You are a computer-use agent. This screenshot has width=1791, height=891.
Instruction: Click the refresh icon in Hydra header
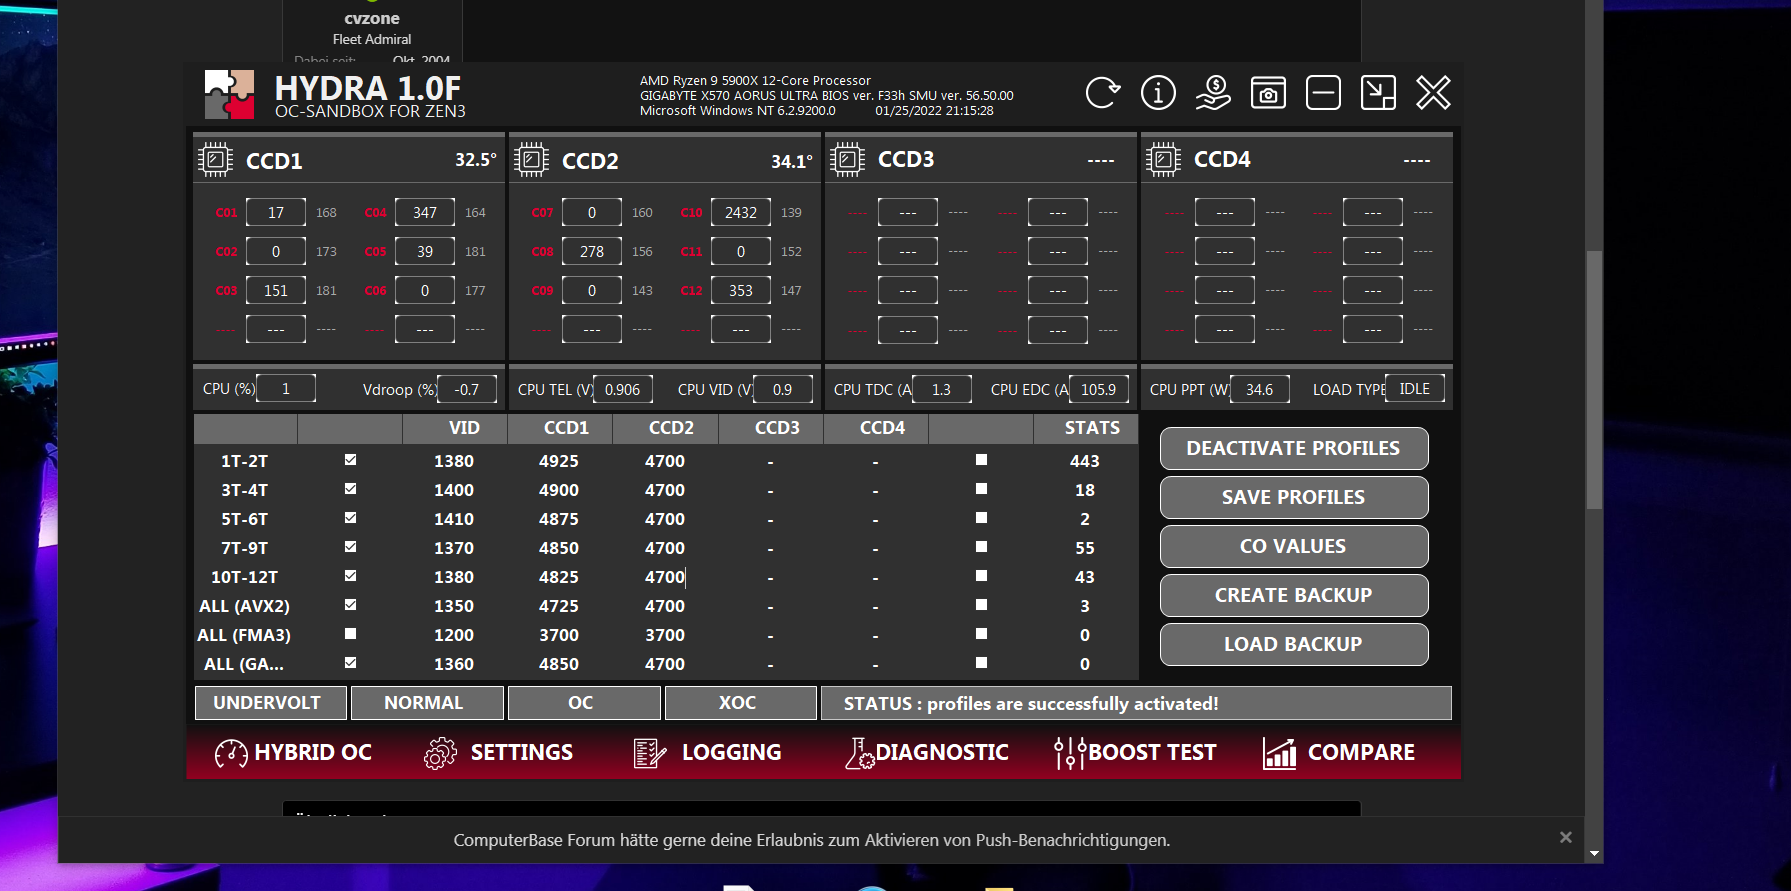click(x=1103, y=93)
